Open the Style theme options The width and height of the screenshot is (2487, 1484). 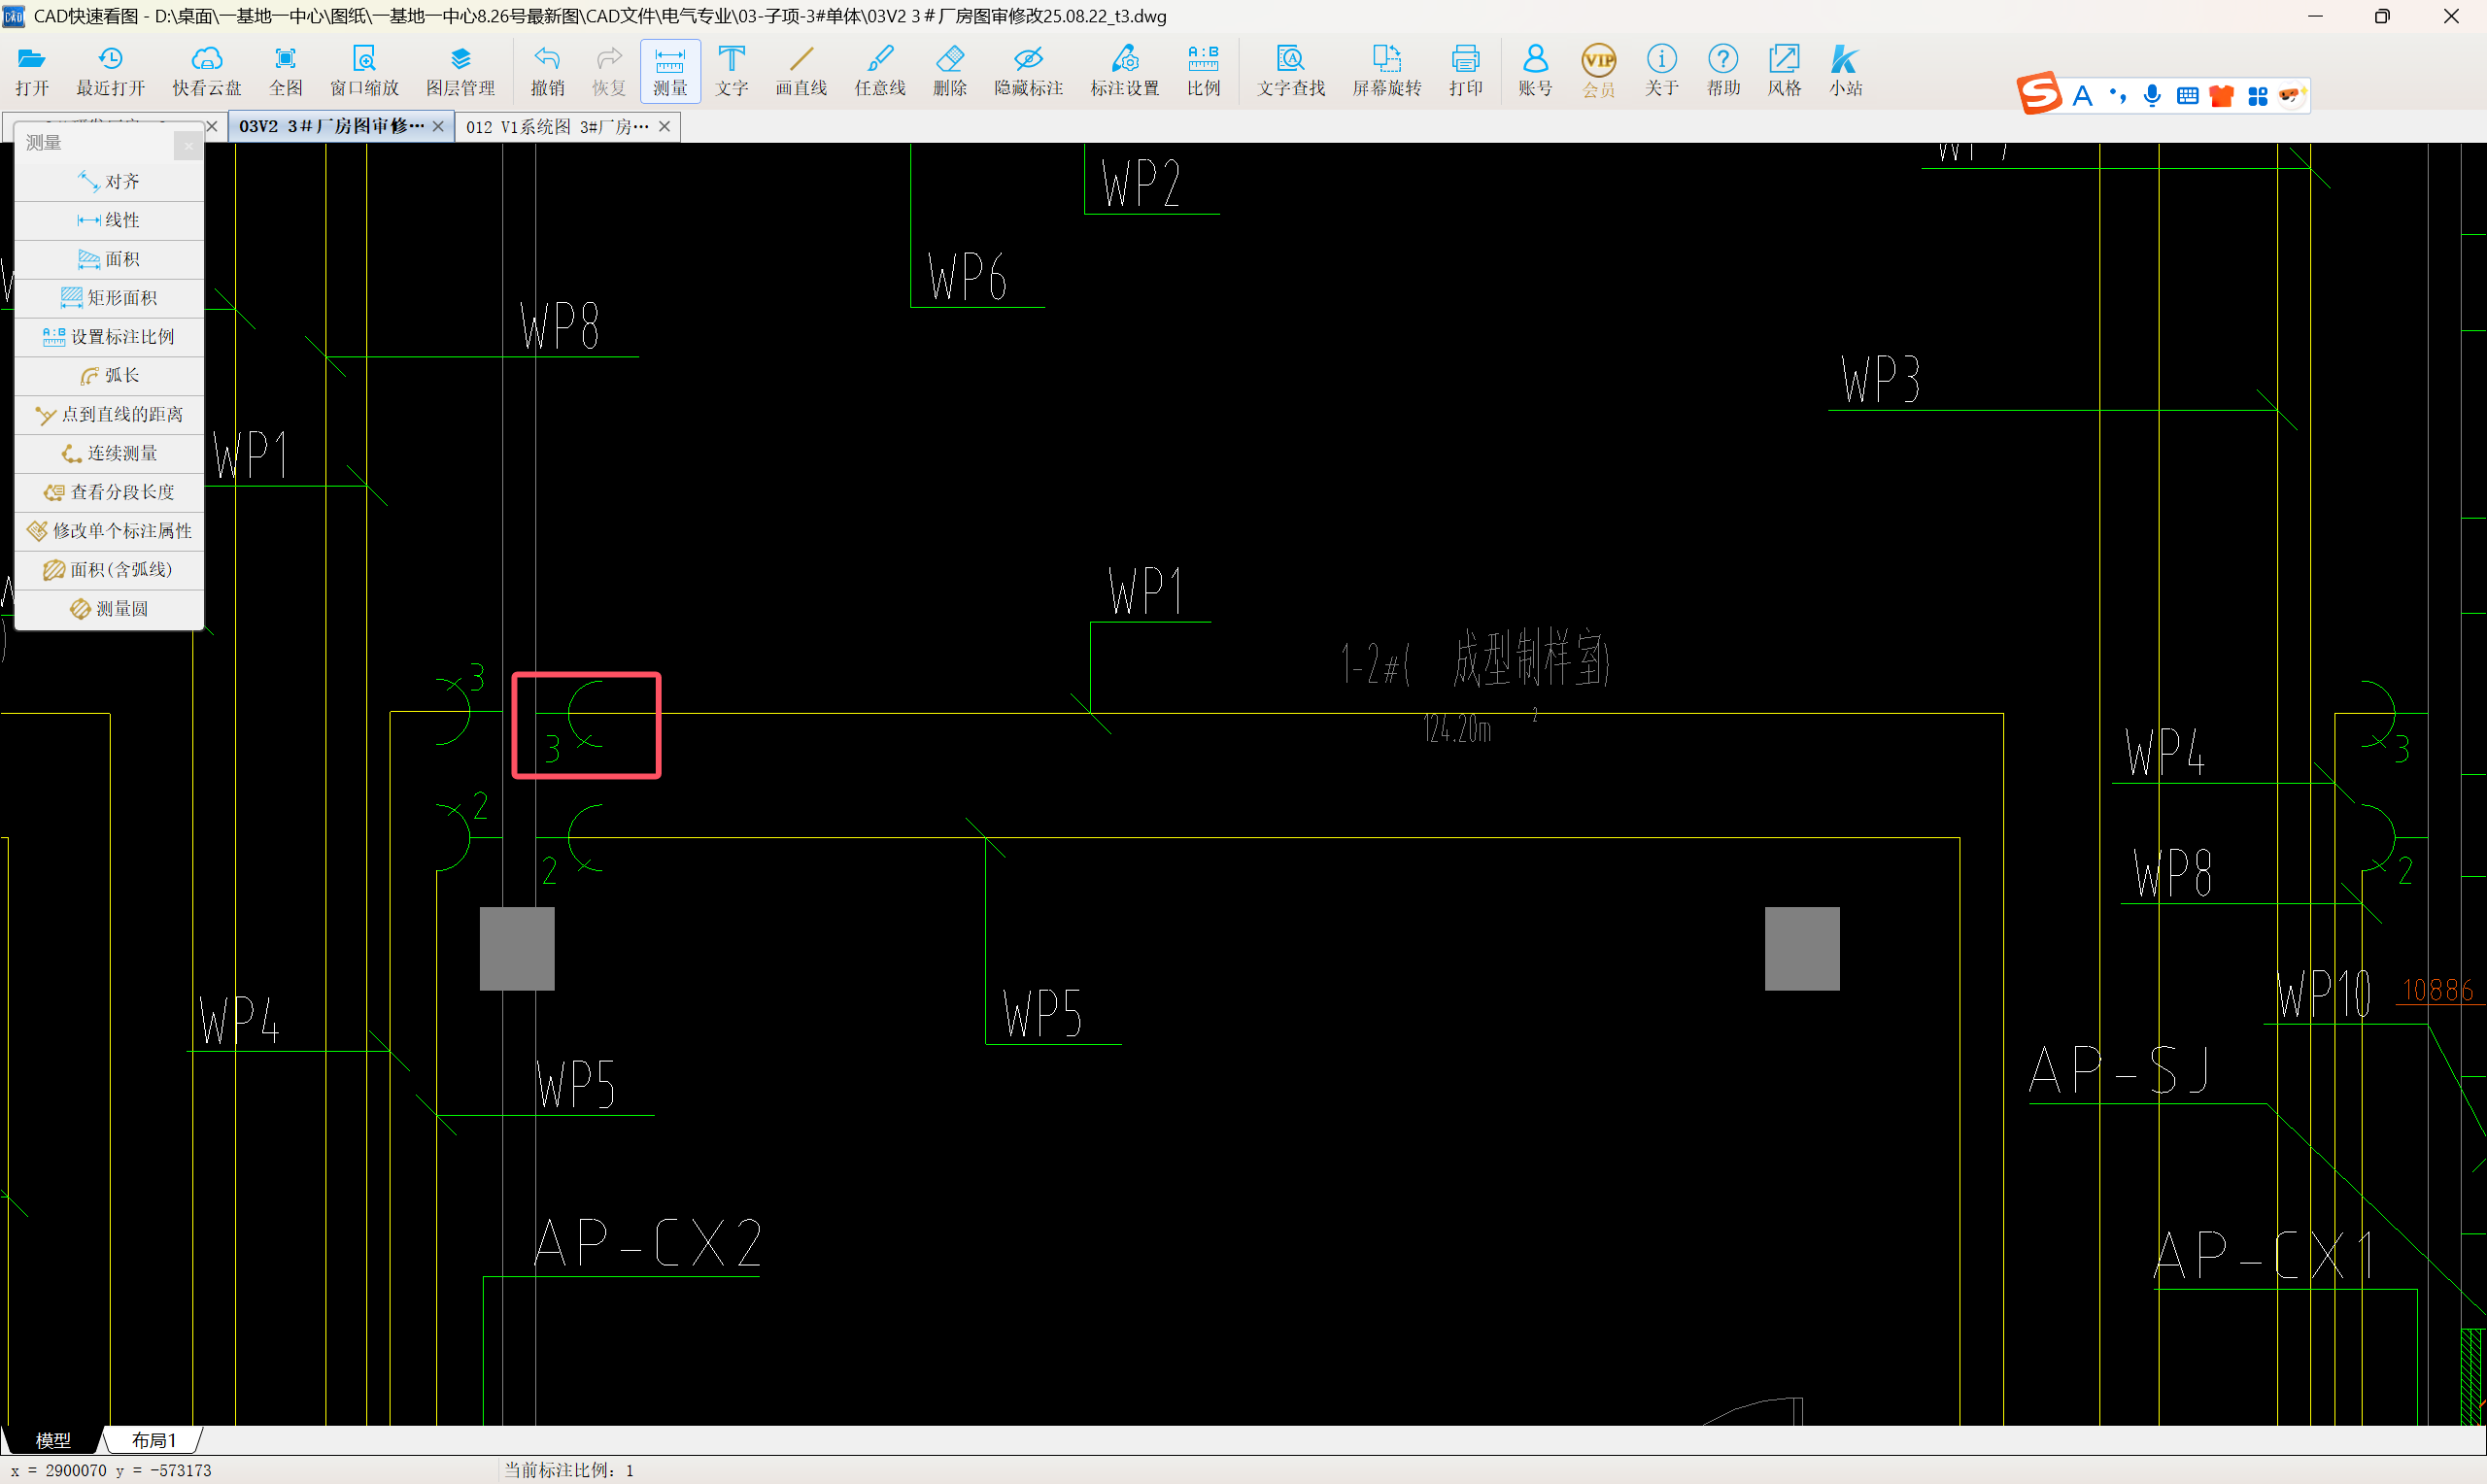click(x=1783, y=70)
